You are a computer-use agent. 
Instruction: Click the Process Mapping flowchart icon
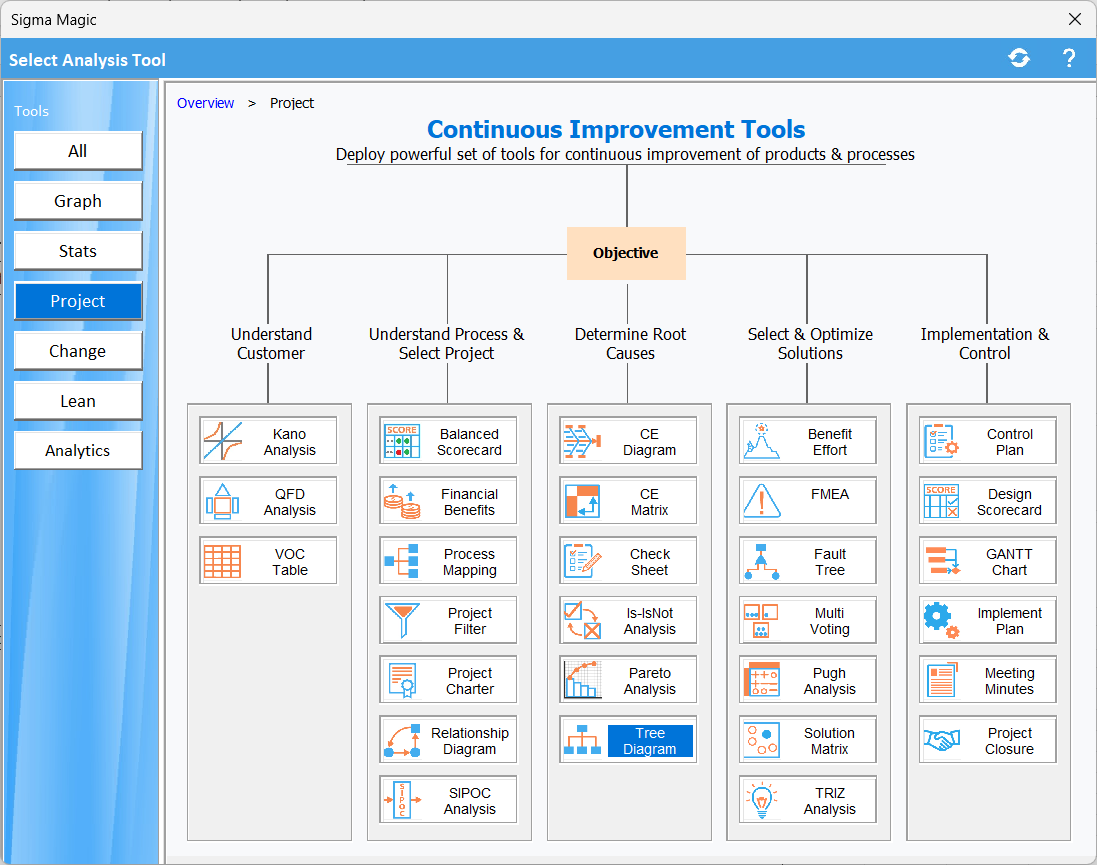click(402, 561)
